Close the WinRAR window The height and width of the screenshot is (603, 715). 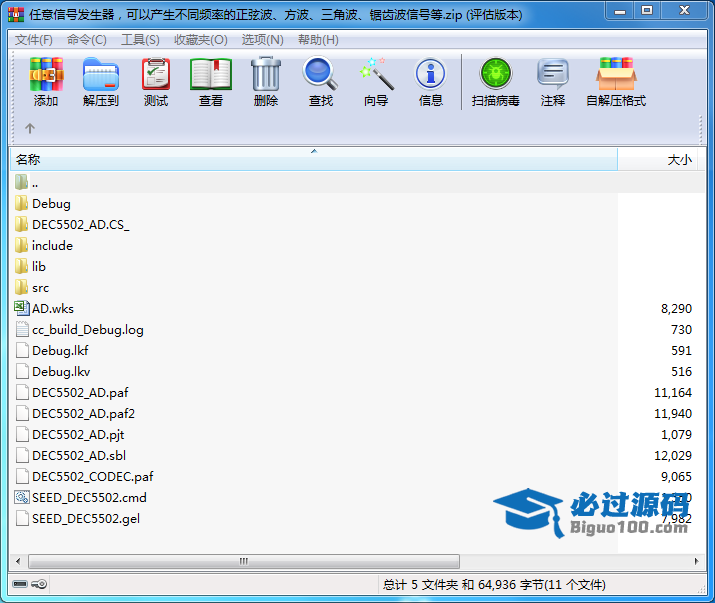point(684,11)
